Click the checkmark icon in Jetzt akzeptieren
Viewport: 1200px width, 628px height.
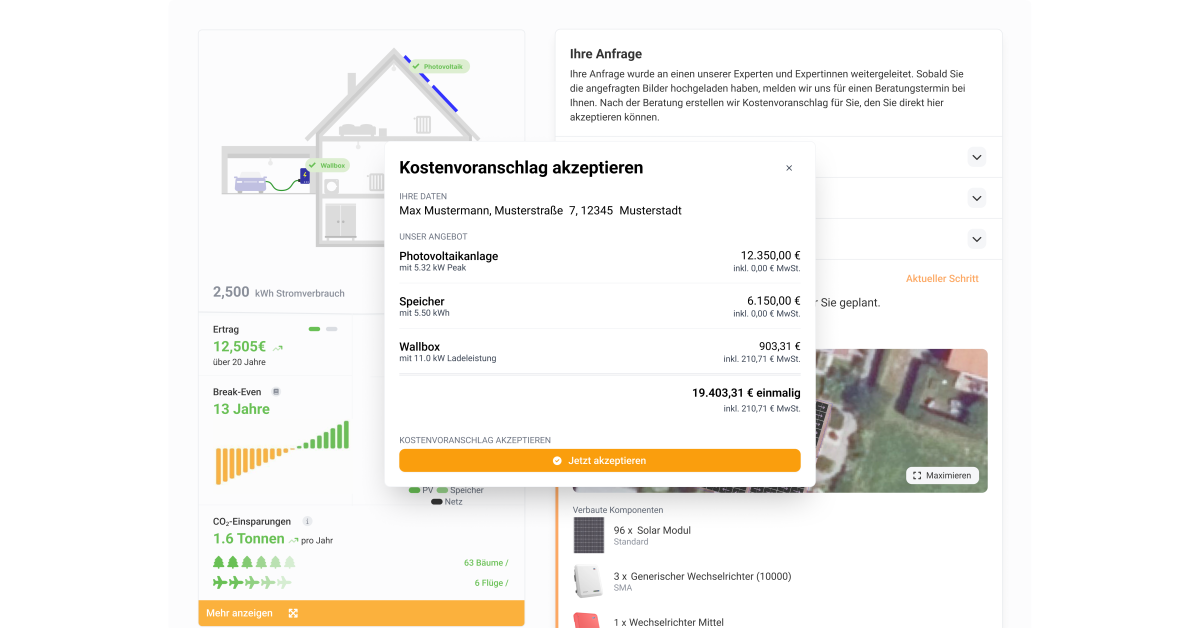[x=557, y=461]
